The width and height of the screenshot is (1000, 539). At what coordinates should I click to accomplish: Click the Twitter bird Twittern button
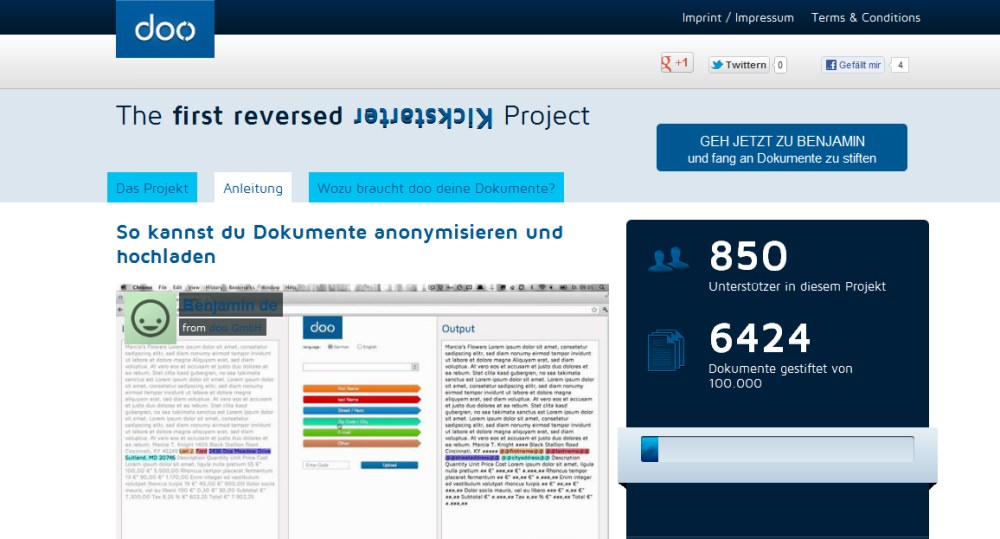739,64
